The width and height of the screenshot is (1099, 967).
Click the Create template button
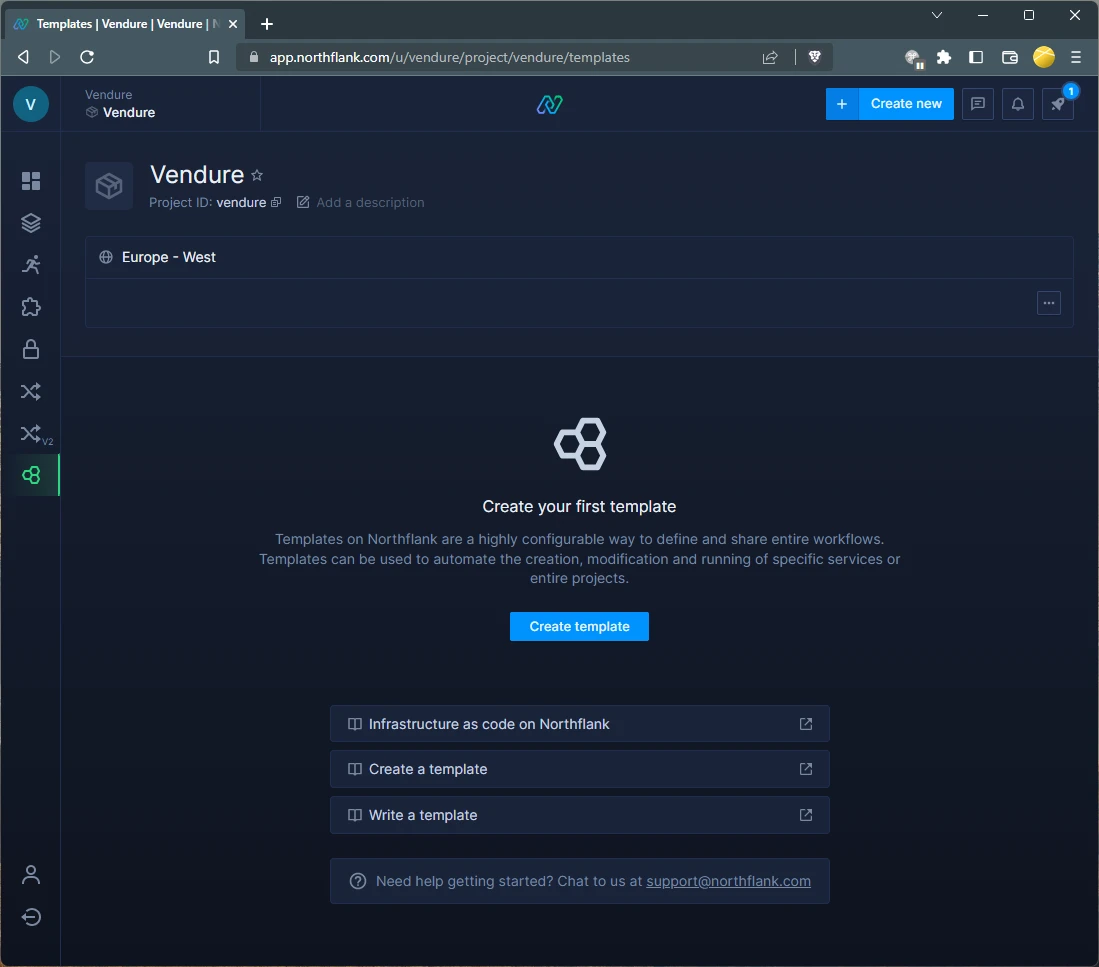[x=579, y=627]
